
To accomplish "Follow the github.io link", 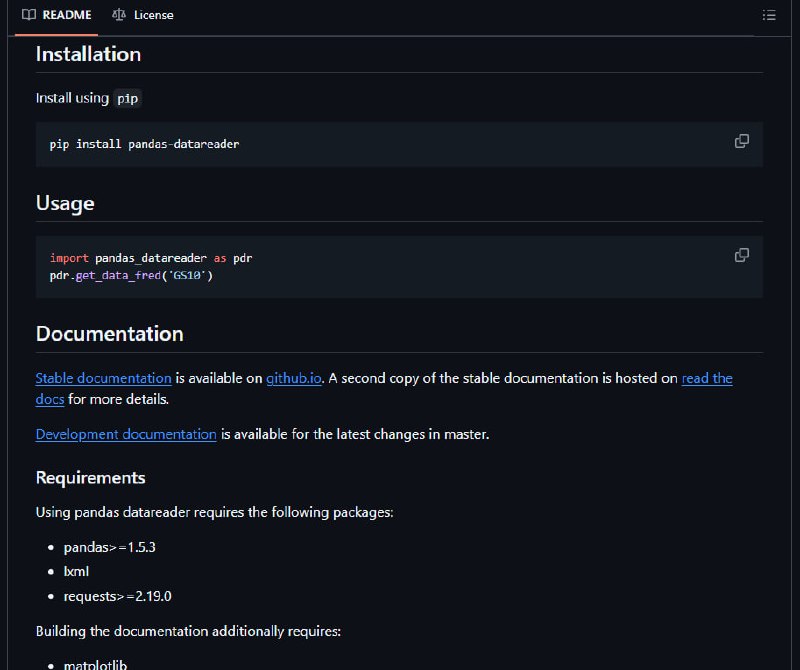I will (294, 378).
